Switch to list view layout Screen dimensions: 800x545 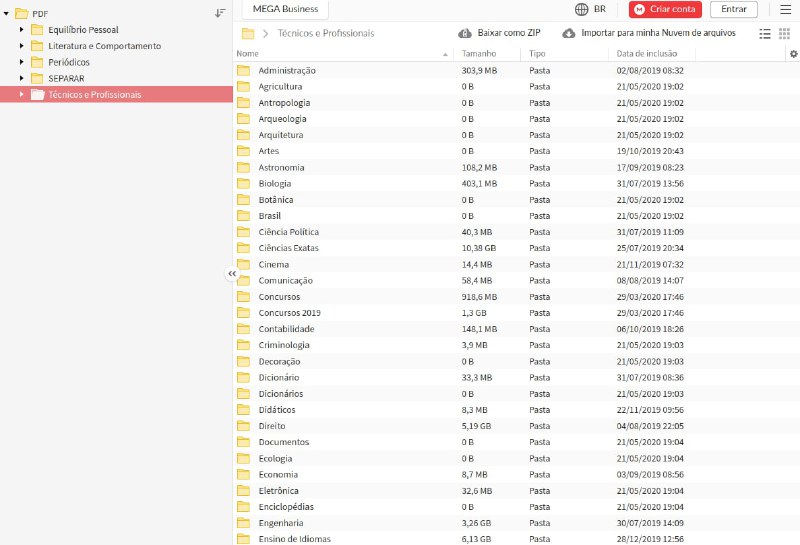765,34
